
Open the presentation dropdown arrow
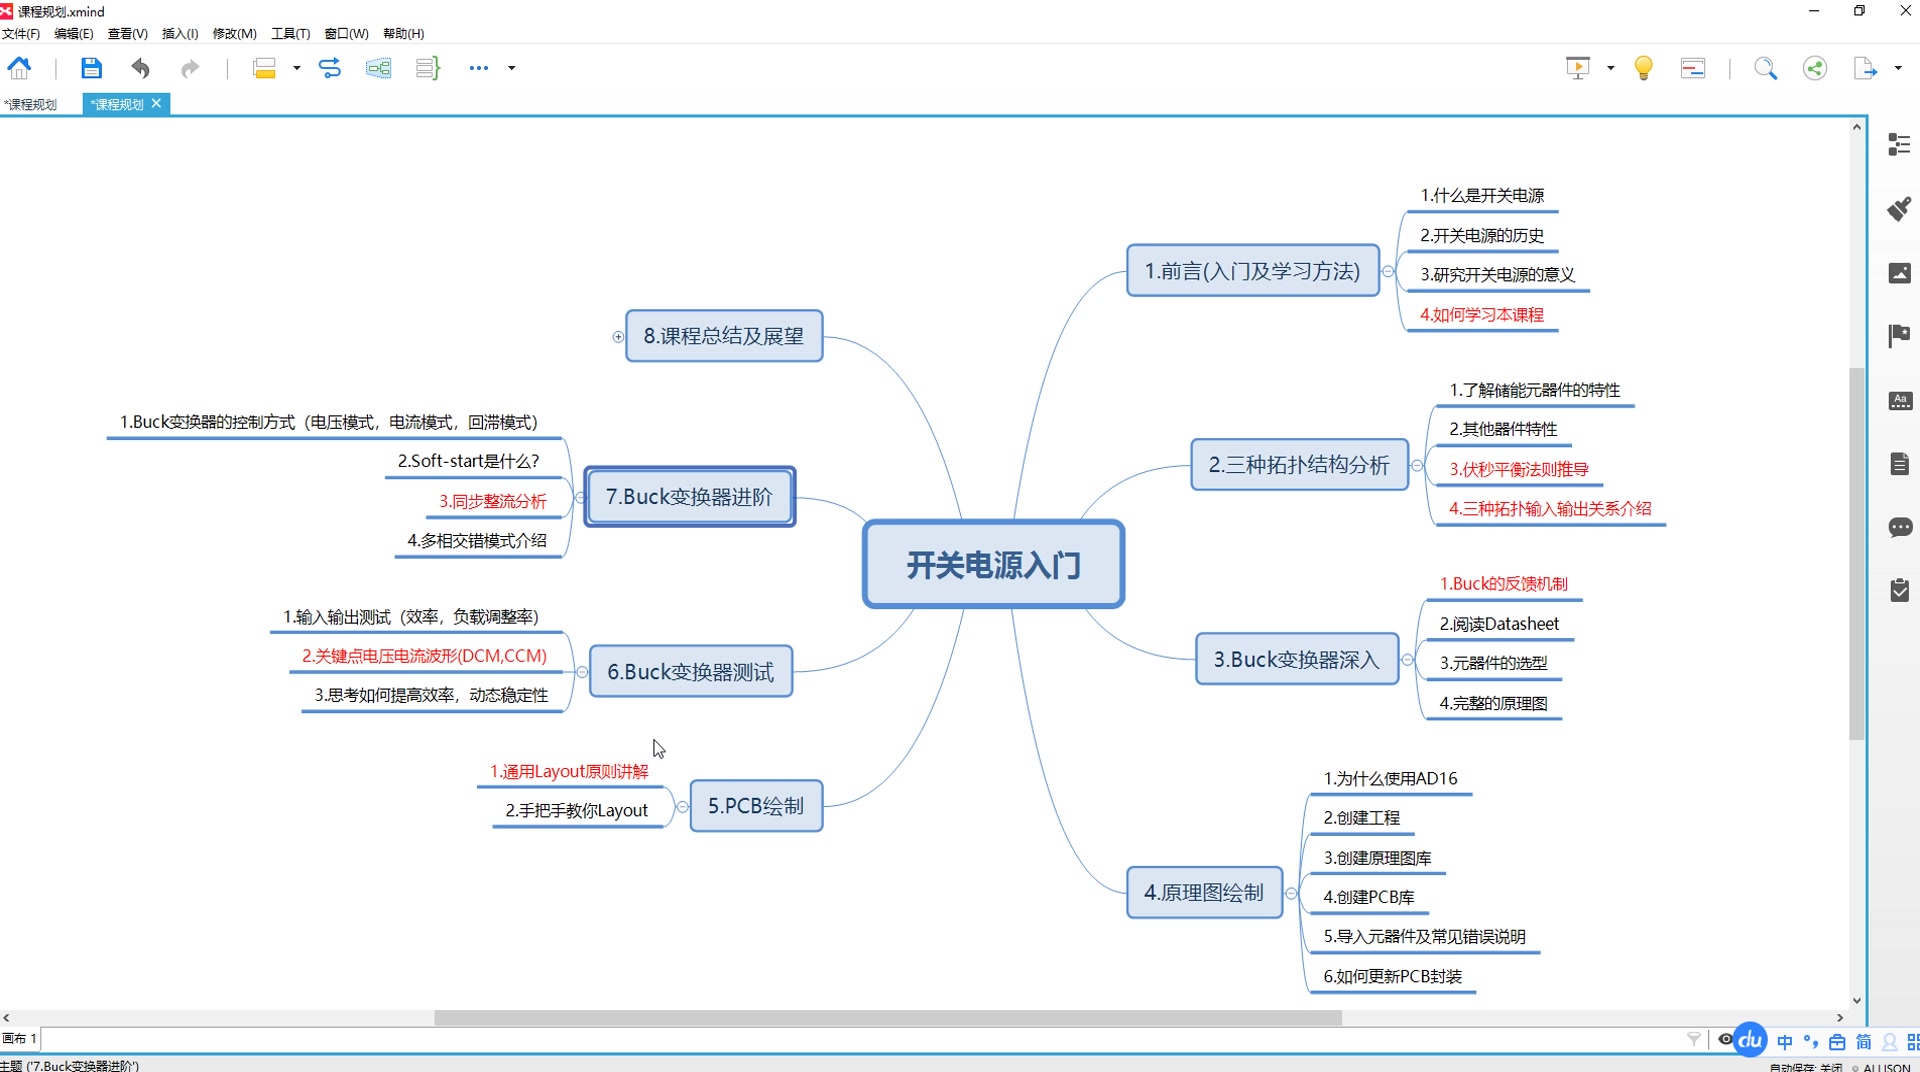[1610, 68]
